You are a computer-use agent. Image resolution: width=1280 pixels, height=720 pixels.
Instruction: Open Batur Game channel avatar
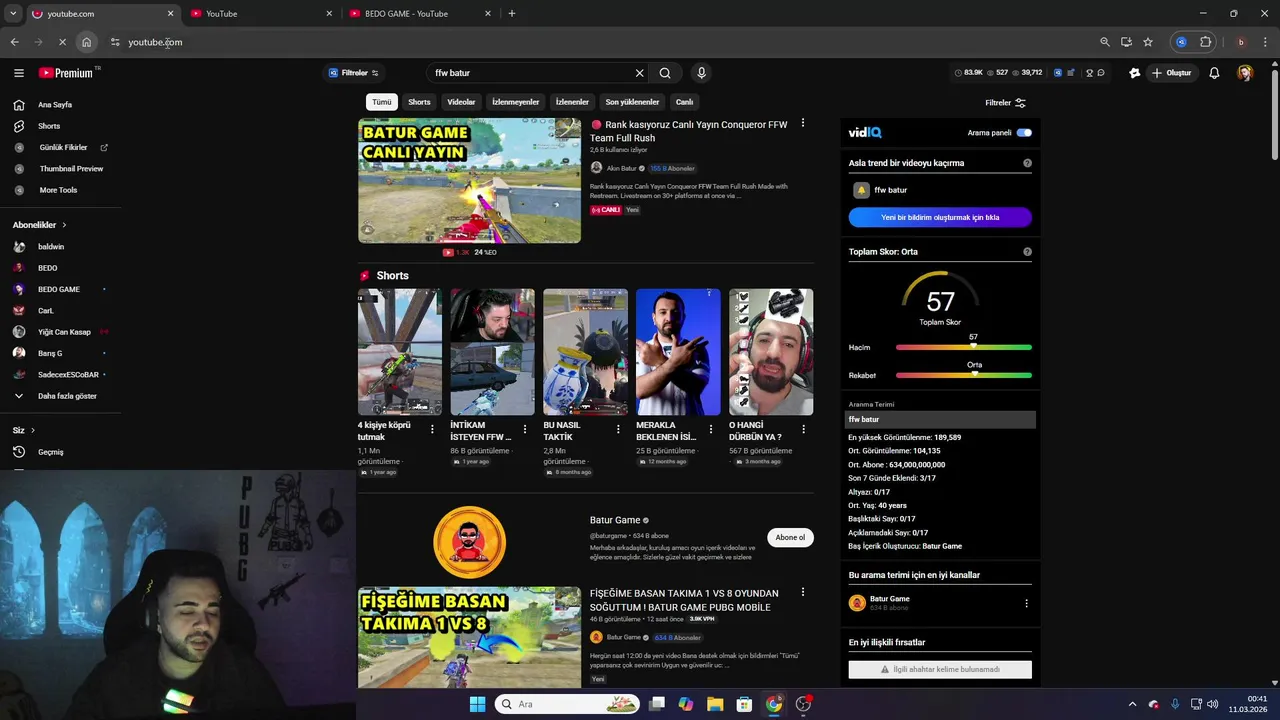[x=469, y=542]
